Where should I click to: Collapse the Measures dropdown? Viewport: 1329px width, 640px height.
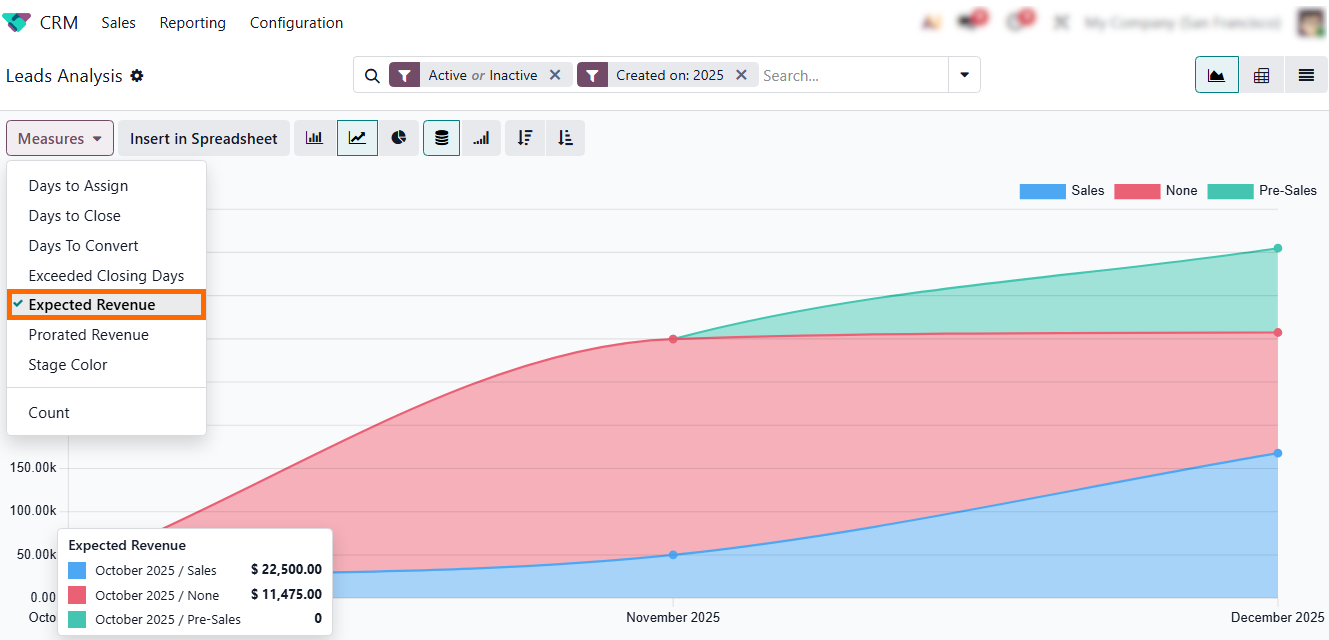pyautogui.click(x=60, y=139)
